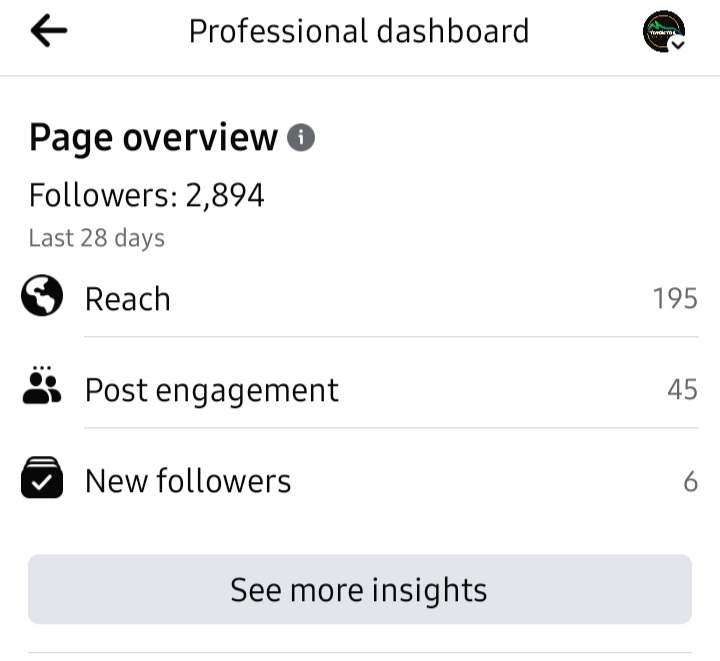This screenshot has height=661, width=720.
Task: Click the divider line below the Reach row
Action: pos(390,337)
